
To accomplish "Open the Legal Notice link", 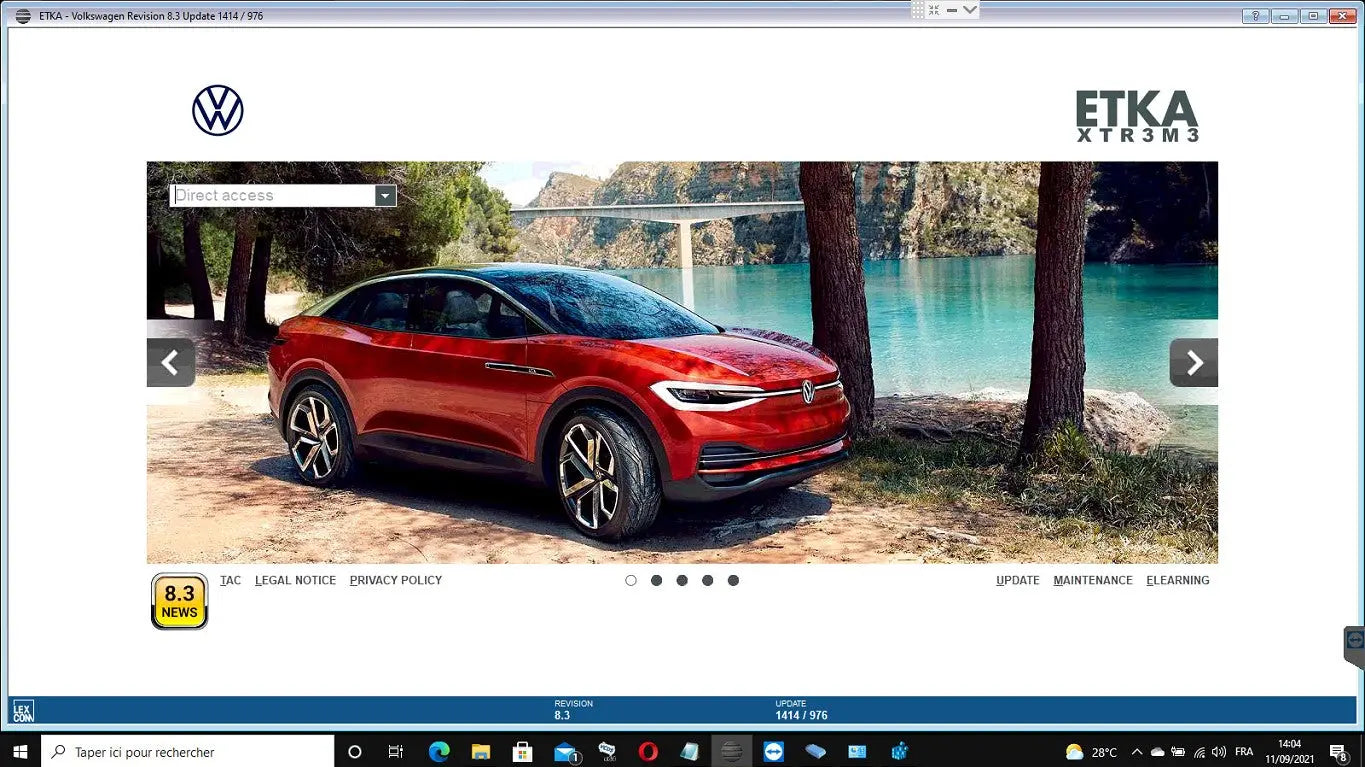I will click(x=295, y=580).
